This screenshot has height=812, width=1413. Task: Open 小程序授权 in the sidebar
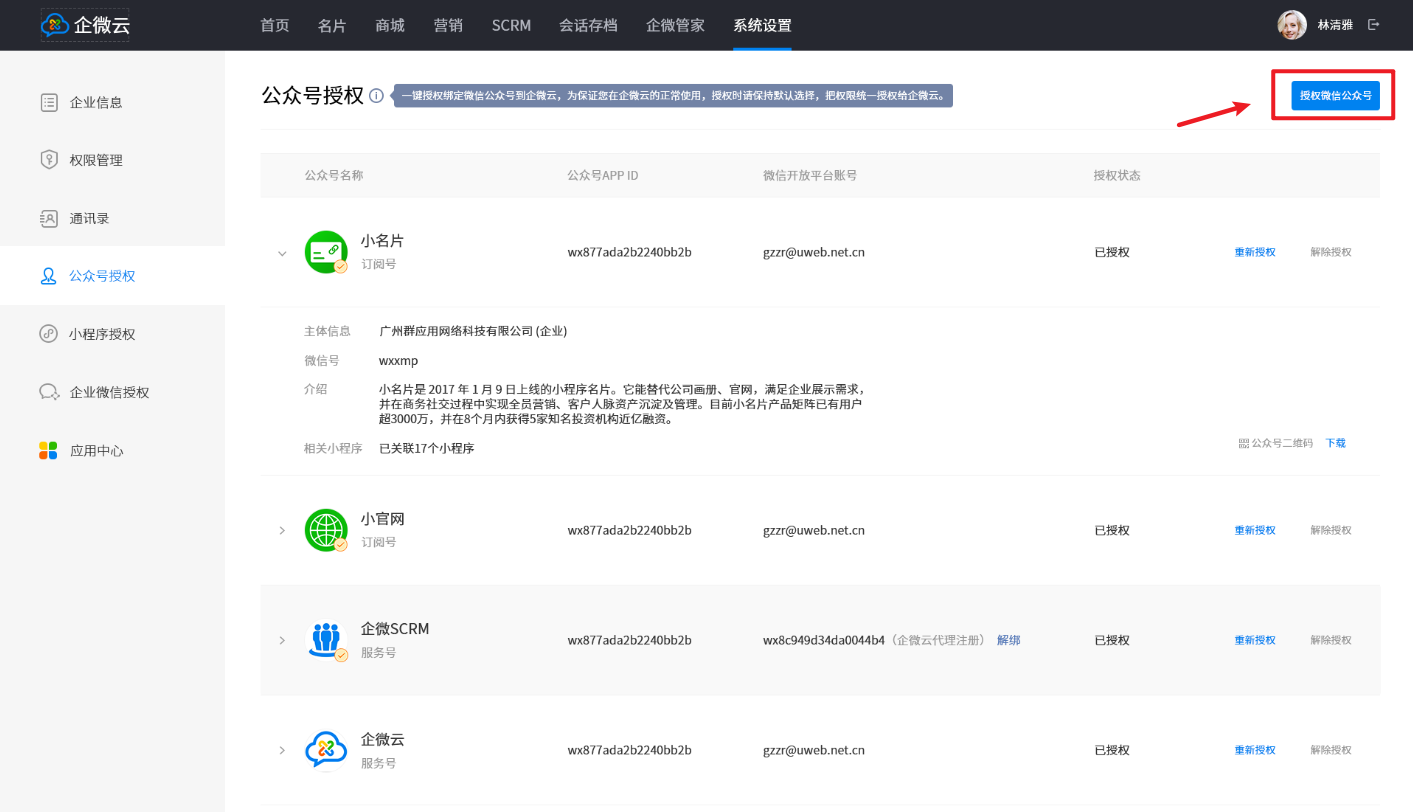102,334
